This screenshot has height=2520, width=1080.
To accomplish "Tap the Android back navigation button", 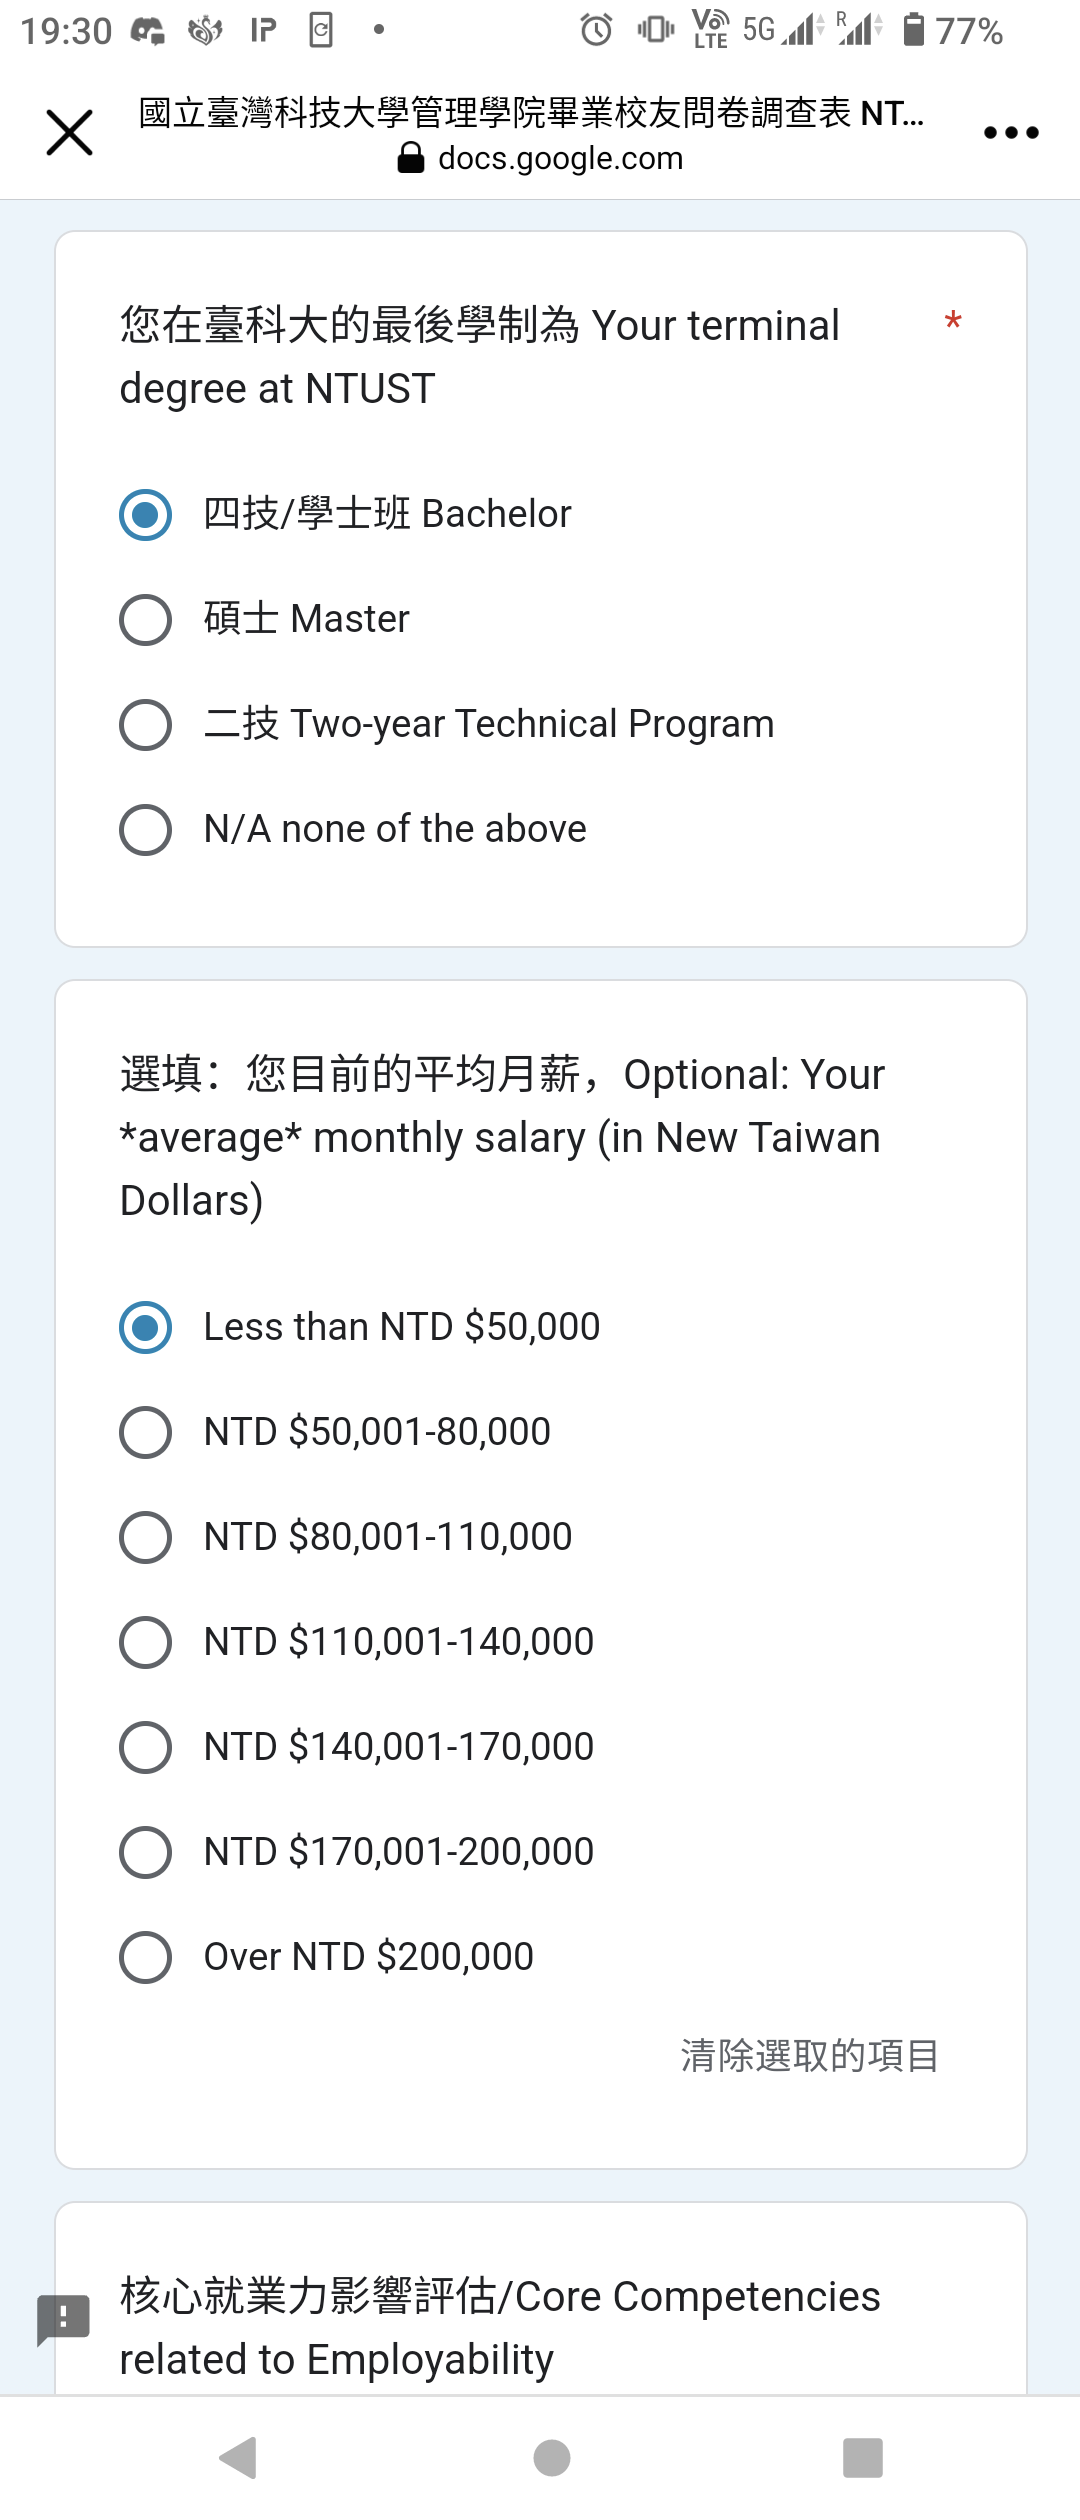I will 239,2458.
